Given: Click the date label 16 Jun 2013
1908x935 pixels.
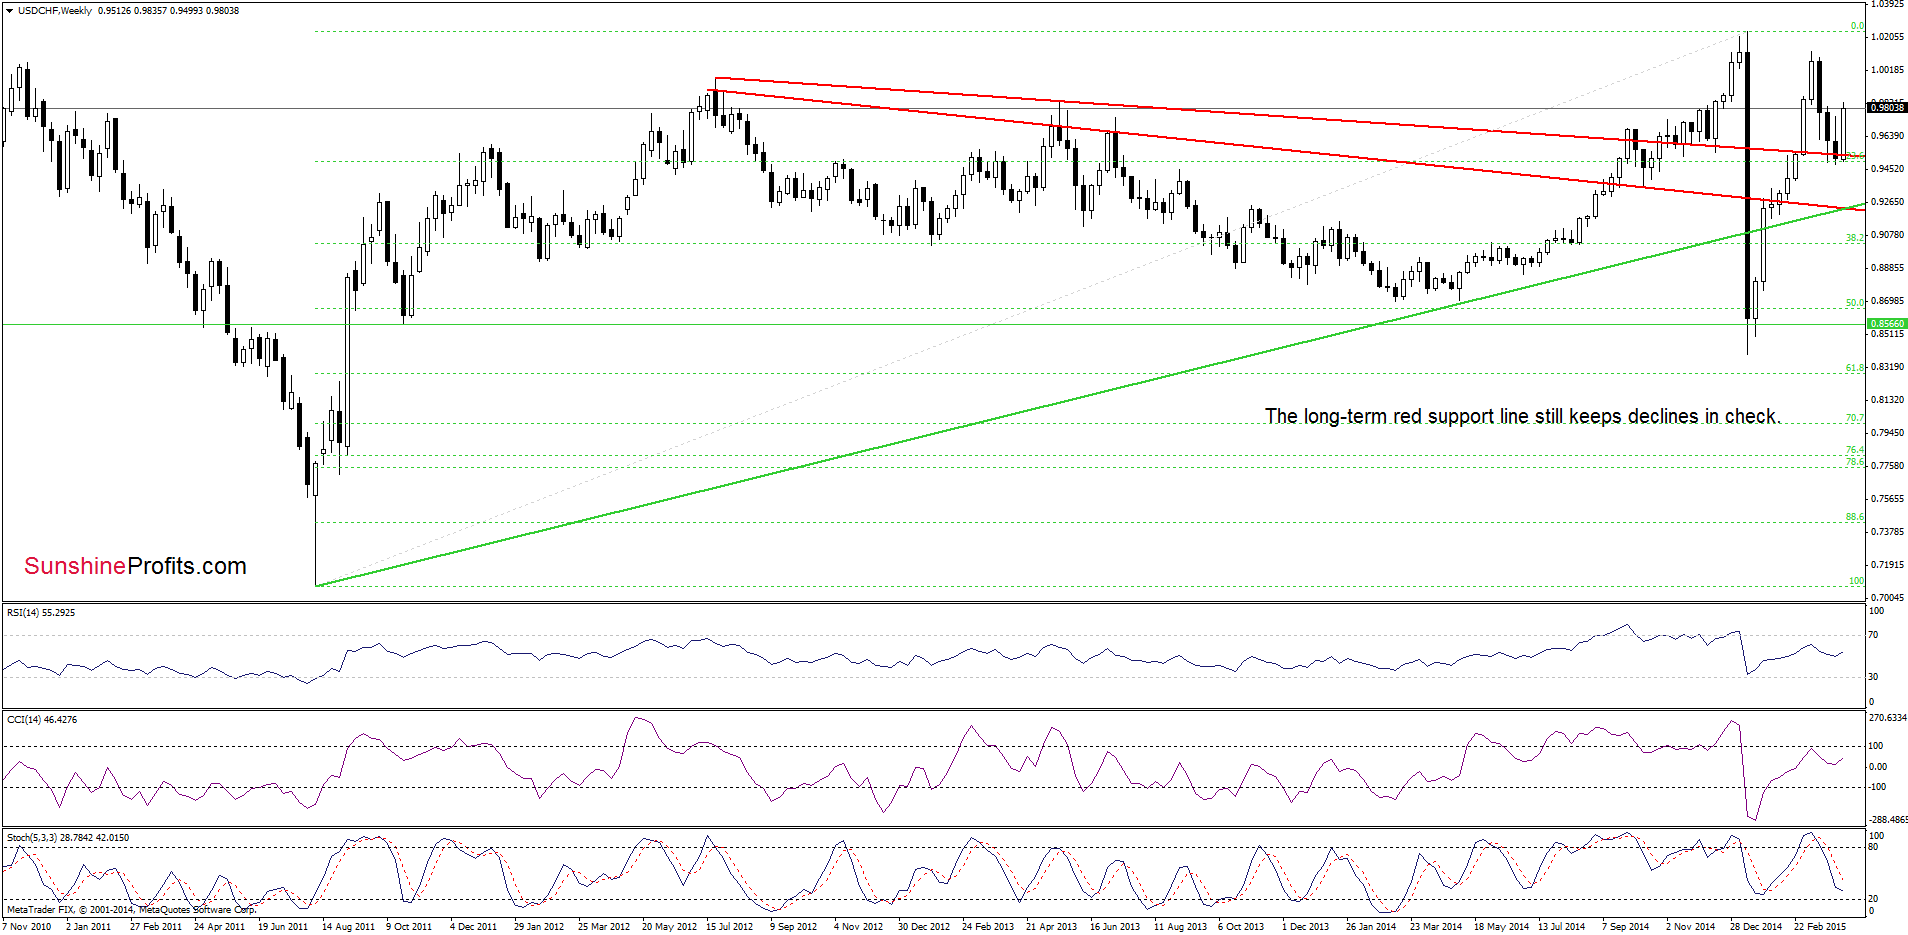Looking at the screenshot, I should click(1115, 927).
